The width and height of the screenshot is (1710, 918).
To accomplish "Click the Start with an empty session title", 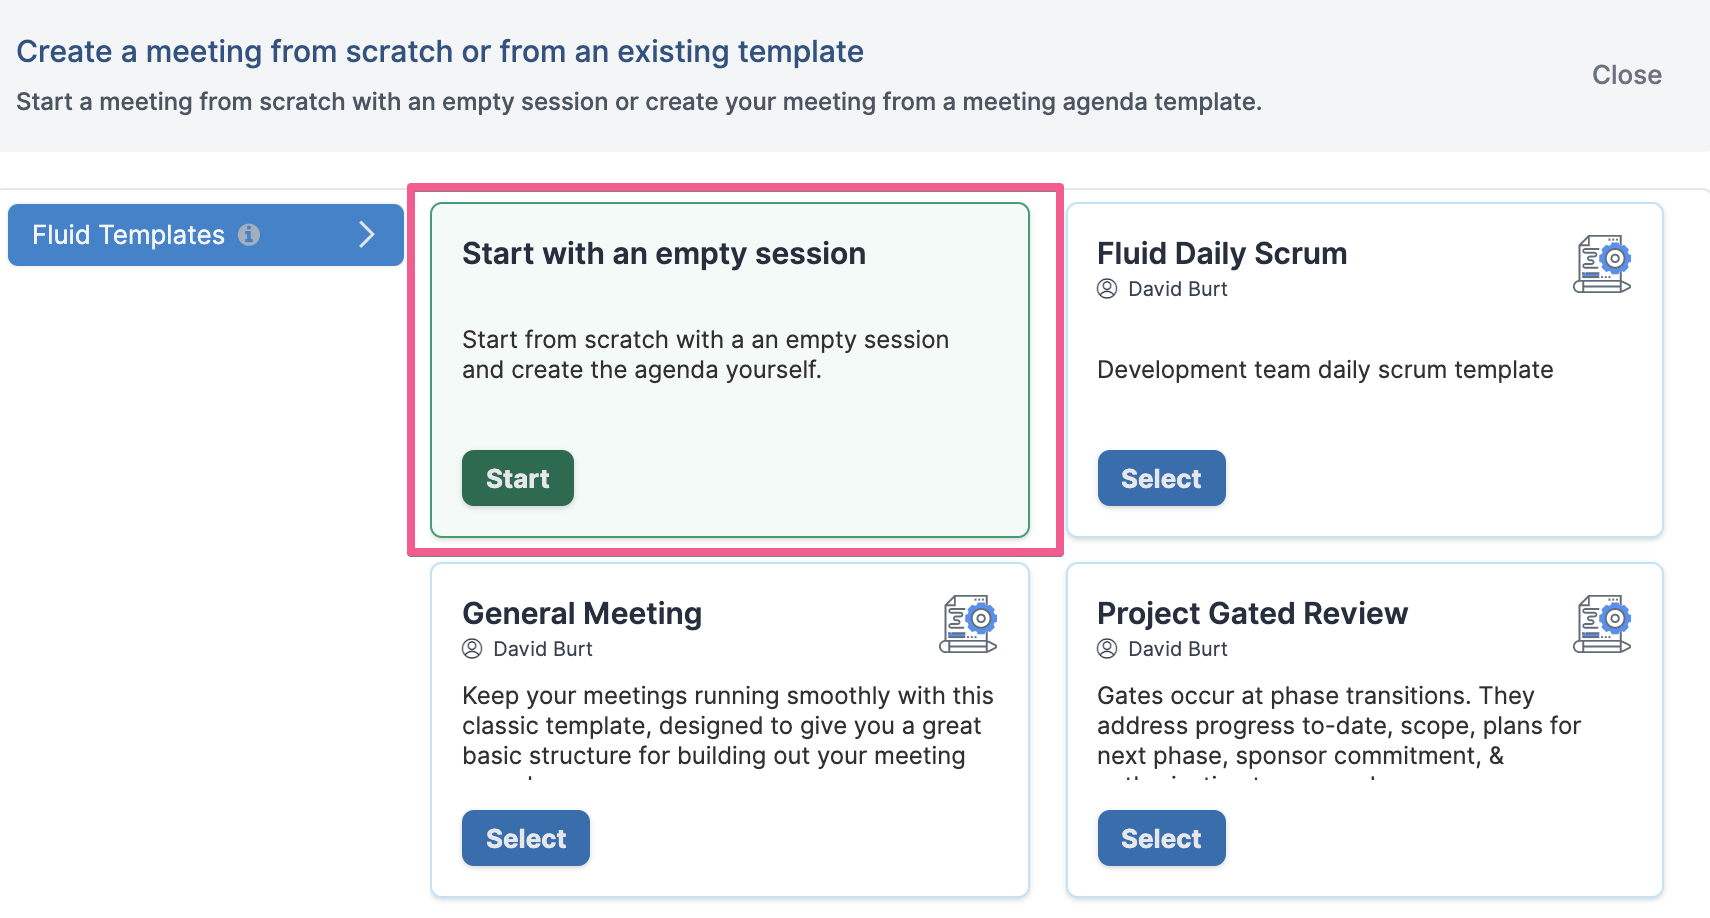I will 664,254.
